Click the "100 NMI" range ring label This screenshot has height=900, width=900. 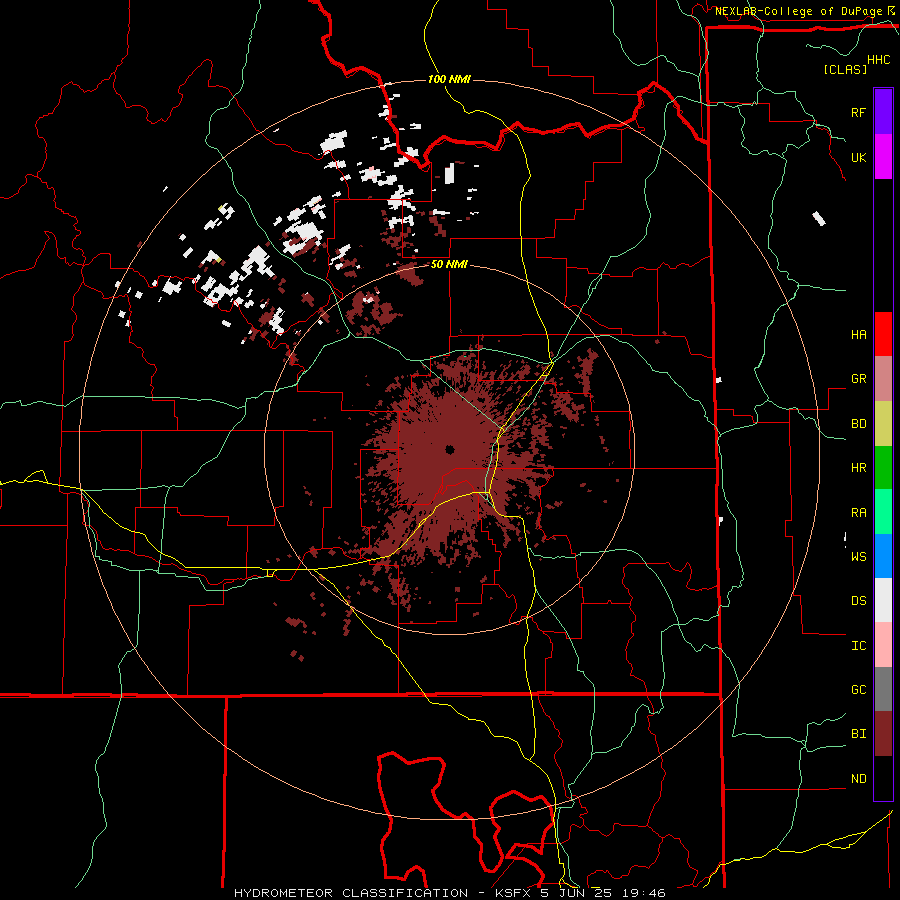(x=449, y=79)
